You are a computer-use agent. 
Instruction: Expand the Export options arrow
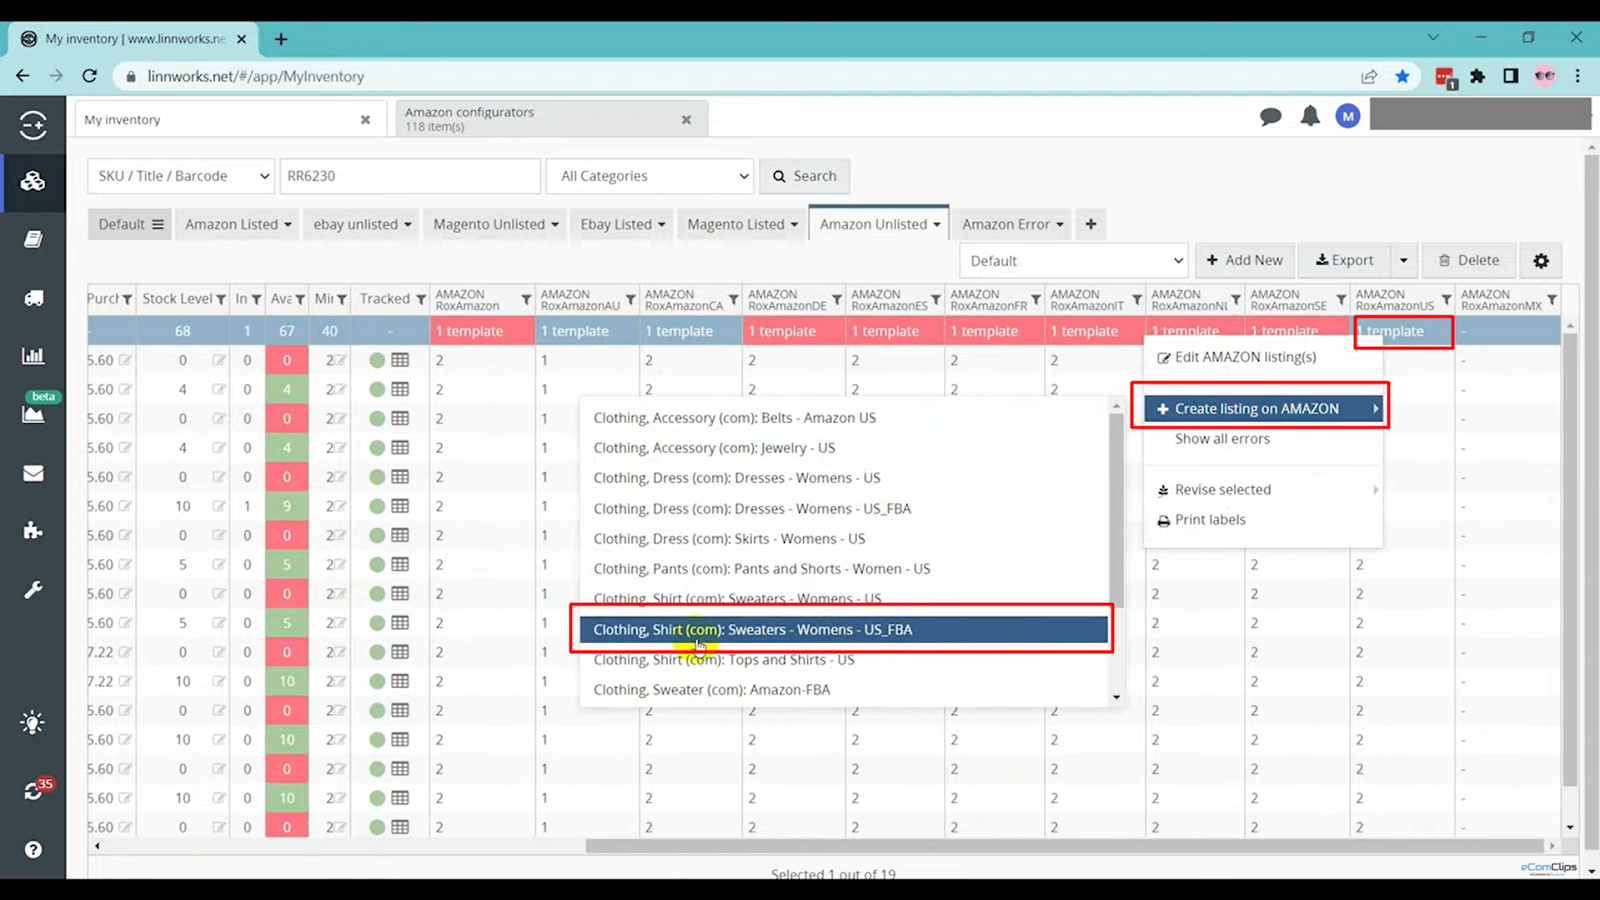pyautogui.click(x=1403, y=260)
